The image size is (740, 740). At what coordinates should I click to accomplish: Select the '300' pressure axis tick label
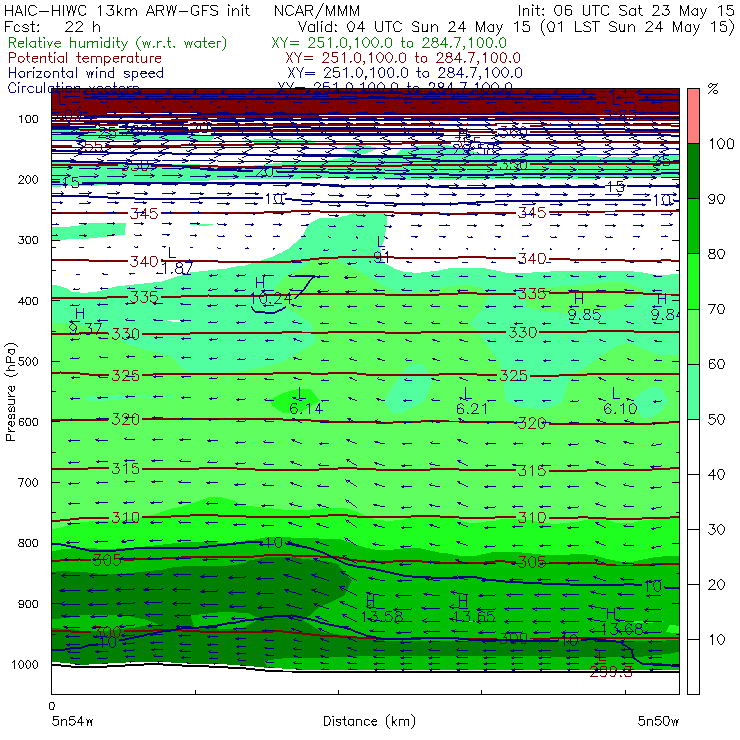coord(28,240)
